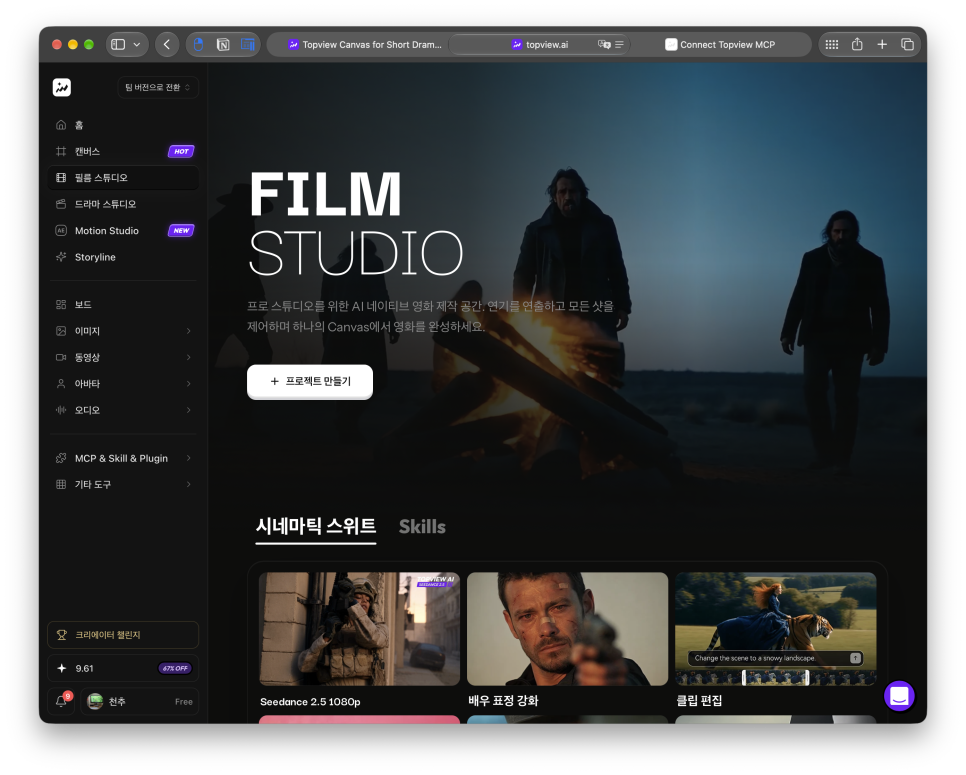Expand the 이미지 submenu chevron
This screenshot has width=966, height=775.
(x=189, y=331)
